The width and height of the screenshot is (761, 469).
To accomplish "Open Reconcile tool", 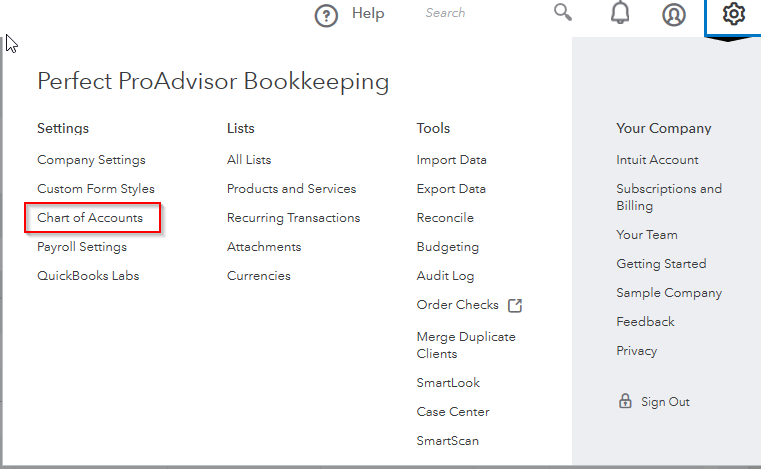I will pyautogui.click(x=445, y=218).
